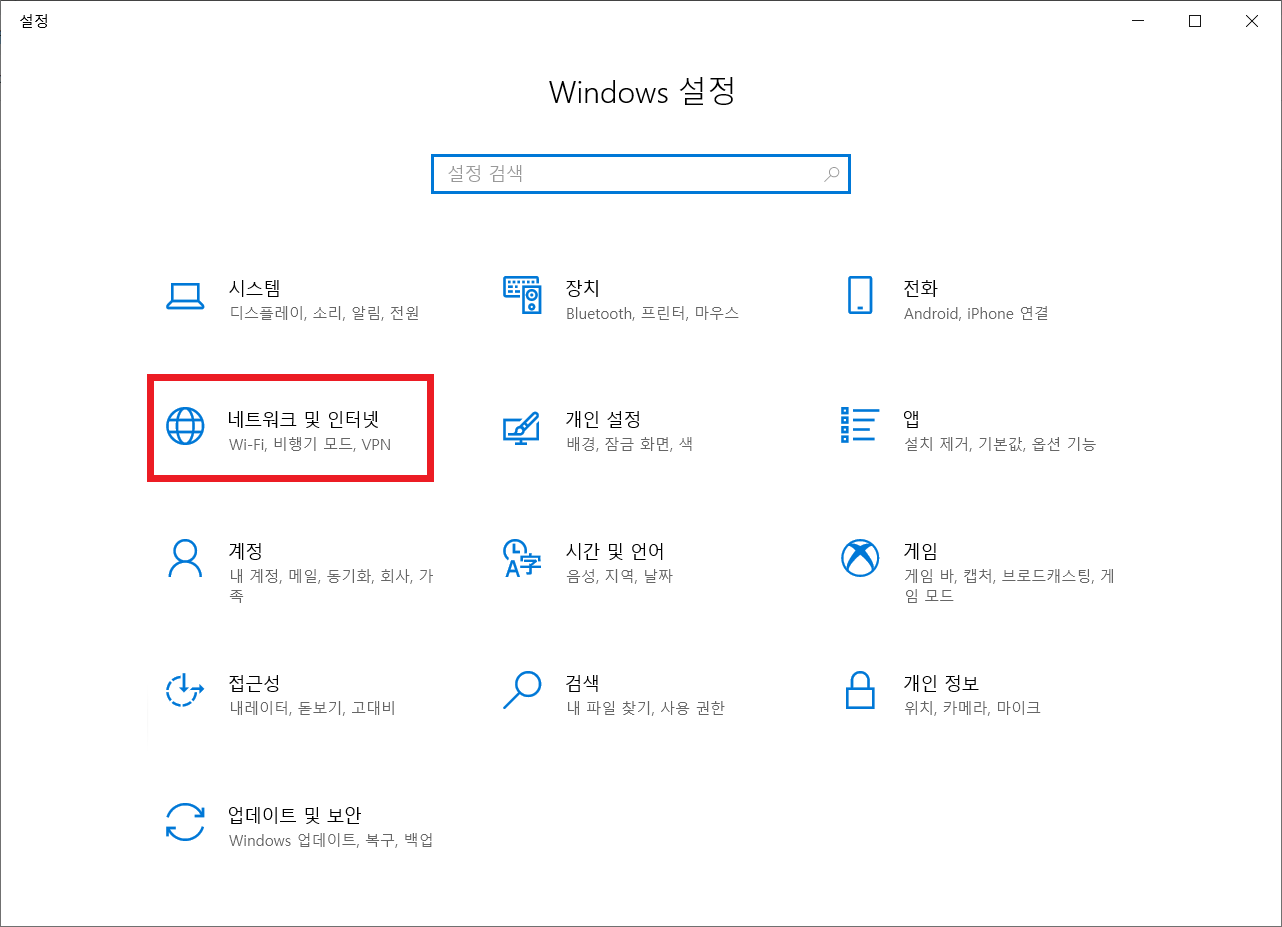Open the 접근성 settings label
The image size is (1282, 927).
[x=254, y=683]
